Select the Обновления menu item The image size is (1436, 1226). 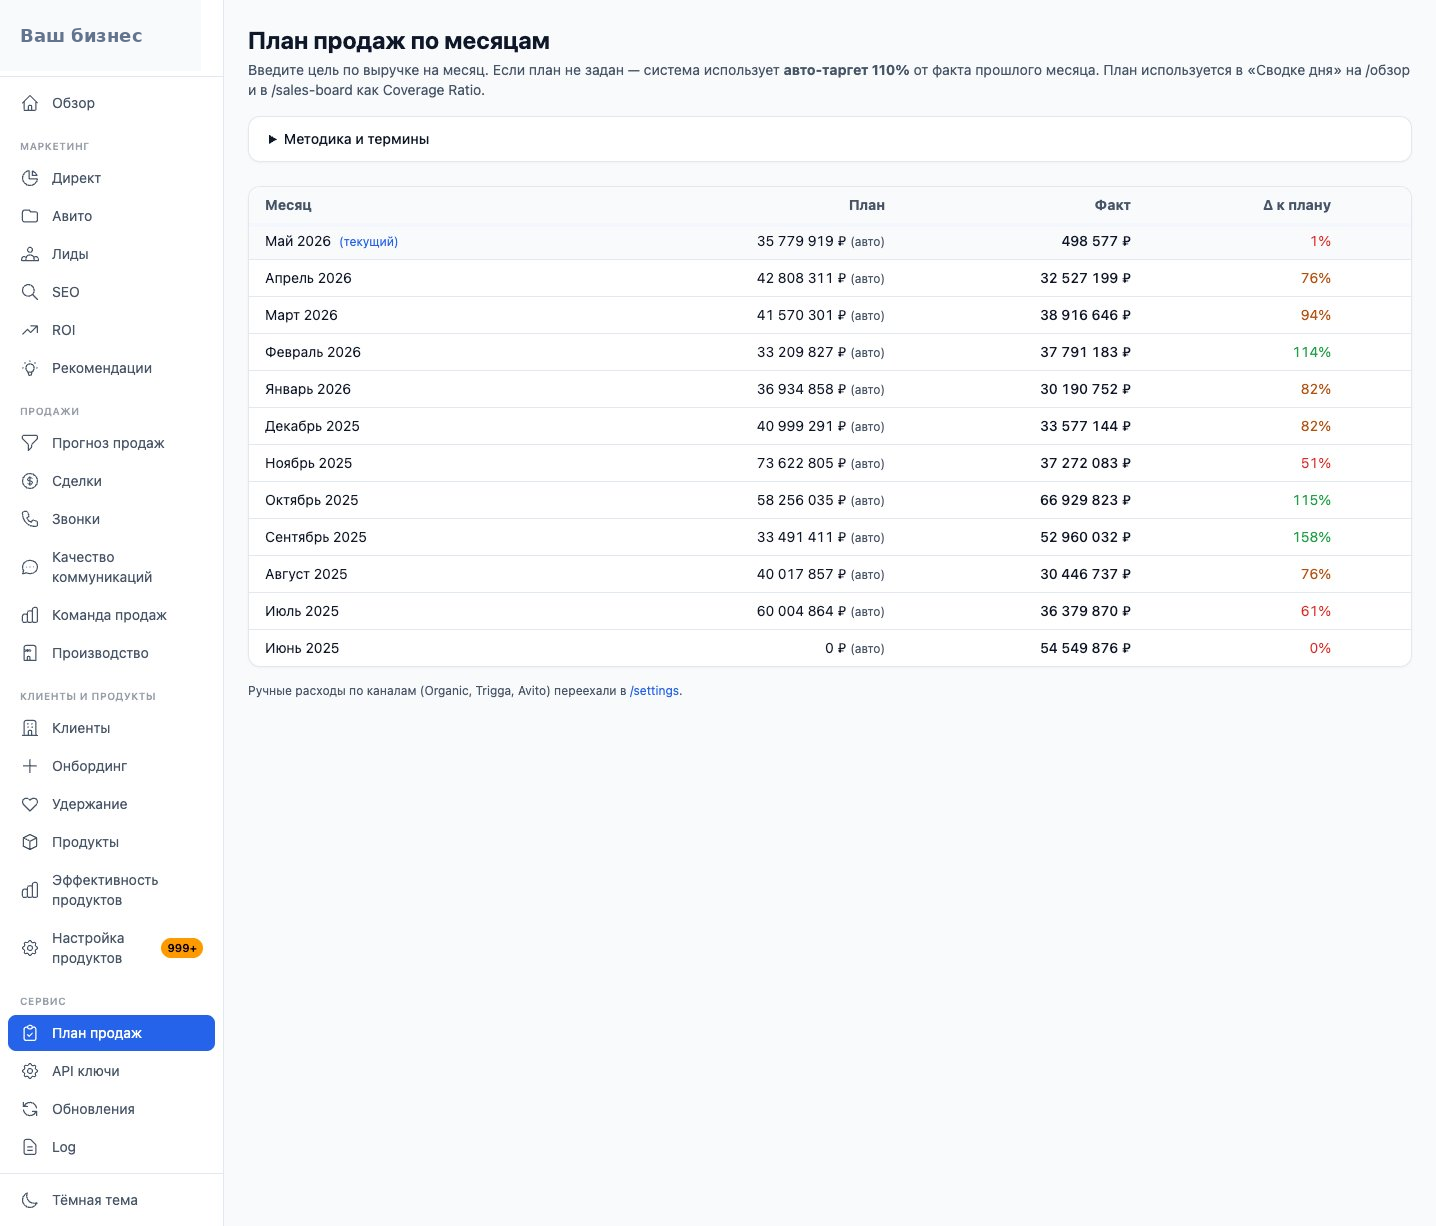(111, 1109)
